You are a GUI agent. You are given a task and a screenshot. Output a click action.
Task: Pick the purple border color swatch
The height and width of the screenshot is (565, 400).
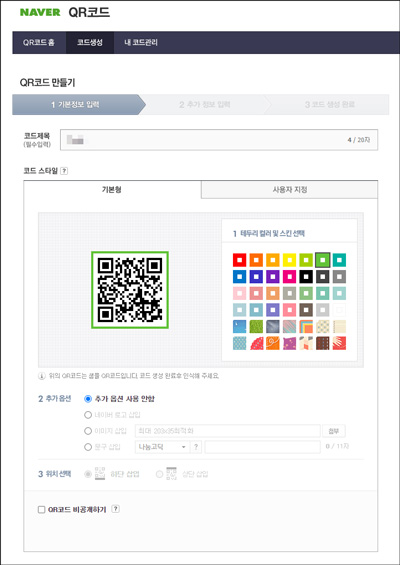pos(273,277)
